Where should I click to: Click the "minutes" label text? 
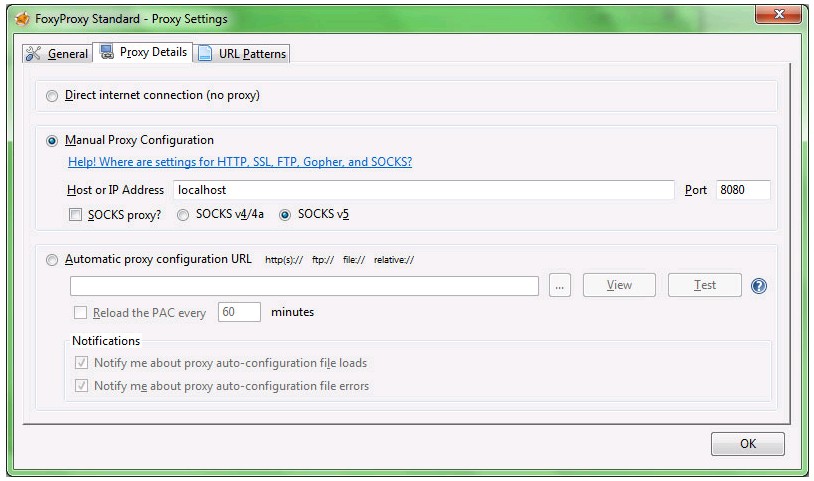pos(292,312)
